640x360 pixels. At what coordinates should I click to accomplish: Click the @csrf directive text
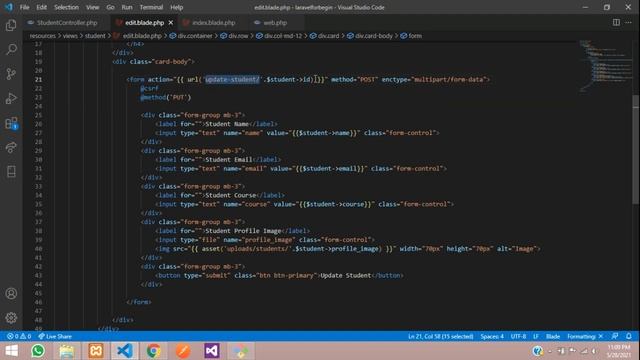click(149, 88)
